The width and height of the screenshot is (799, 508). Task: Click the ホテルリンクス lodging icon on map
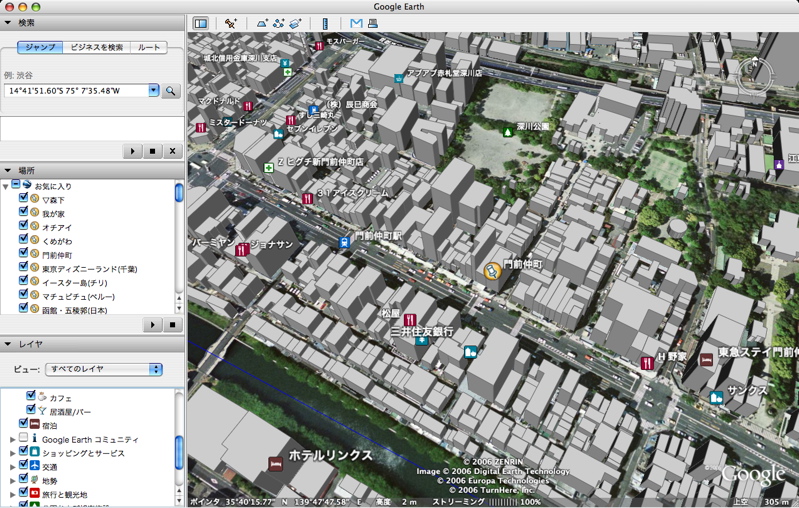(276, 464)
